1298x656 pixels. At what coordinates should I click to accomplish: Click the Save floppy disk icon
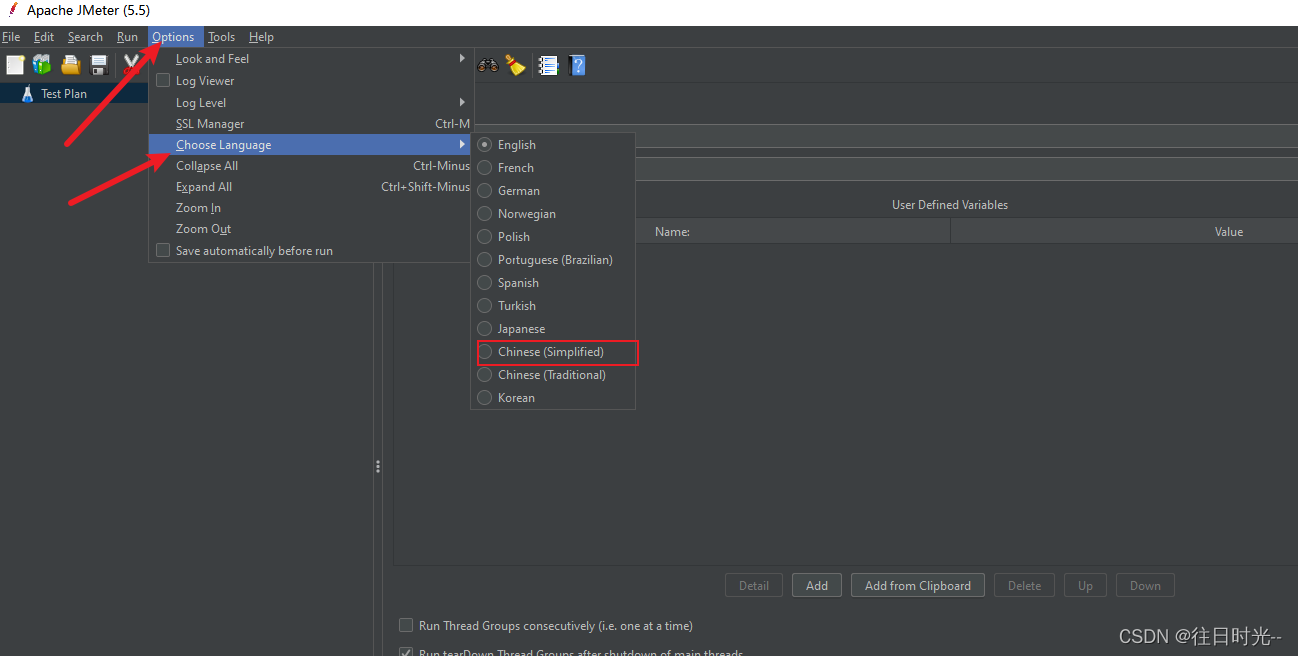[x=100, y=65]
